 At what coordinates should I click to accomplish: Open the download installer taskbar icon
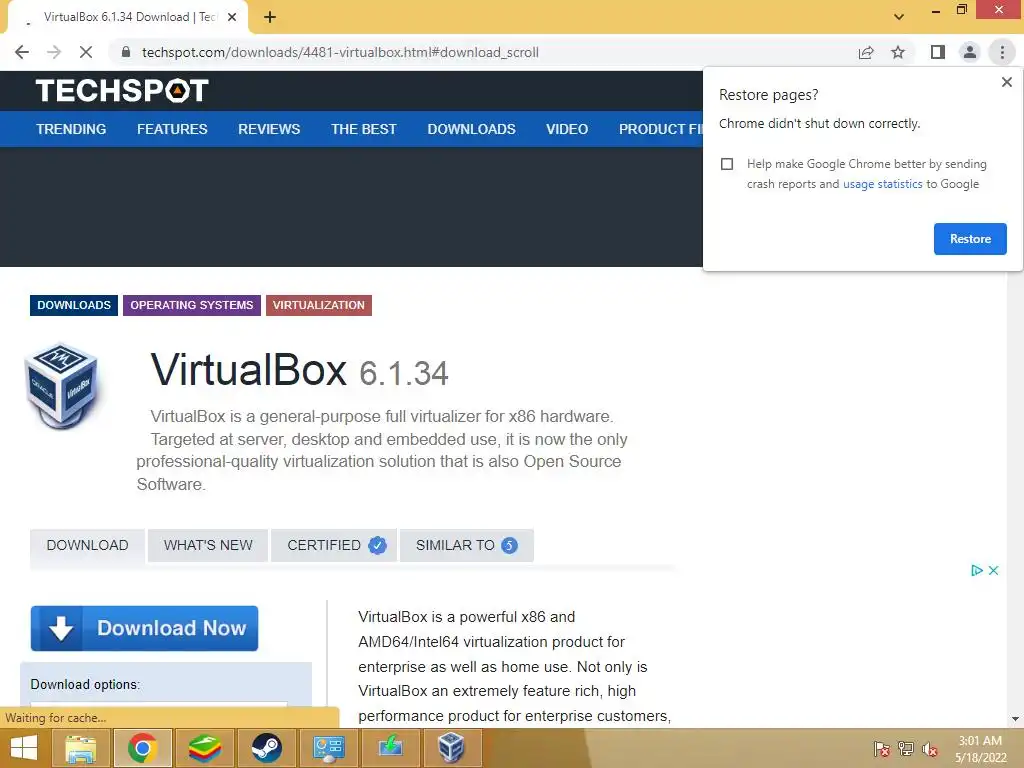coord(390,748)
